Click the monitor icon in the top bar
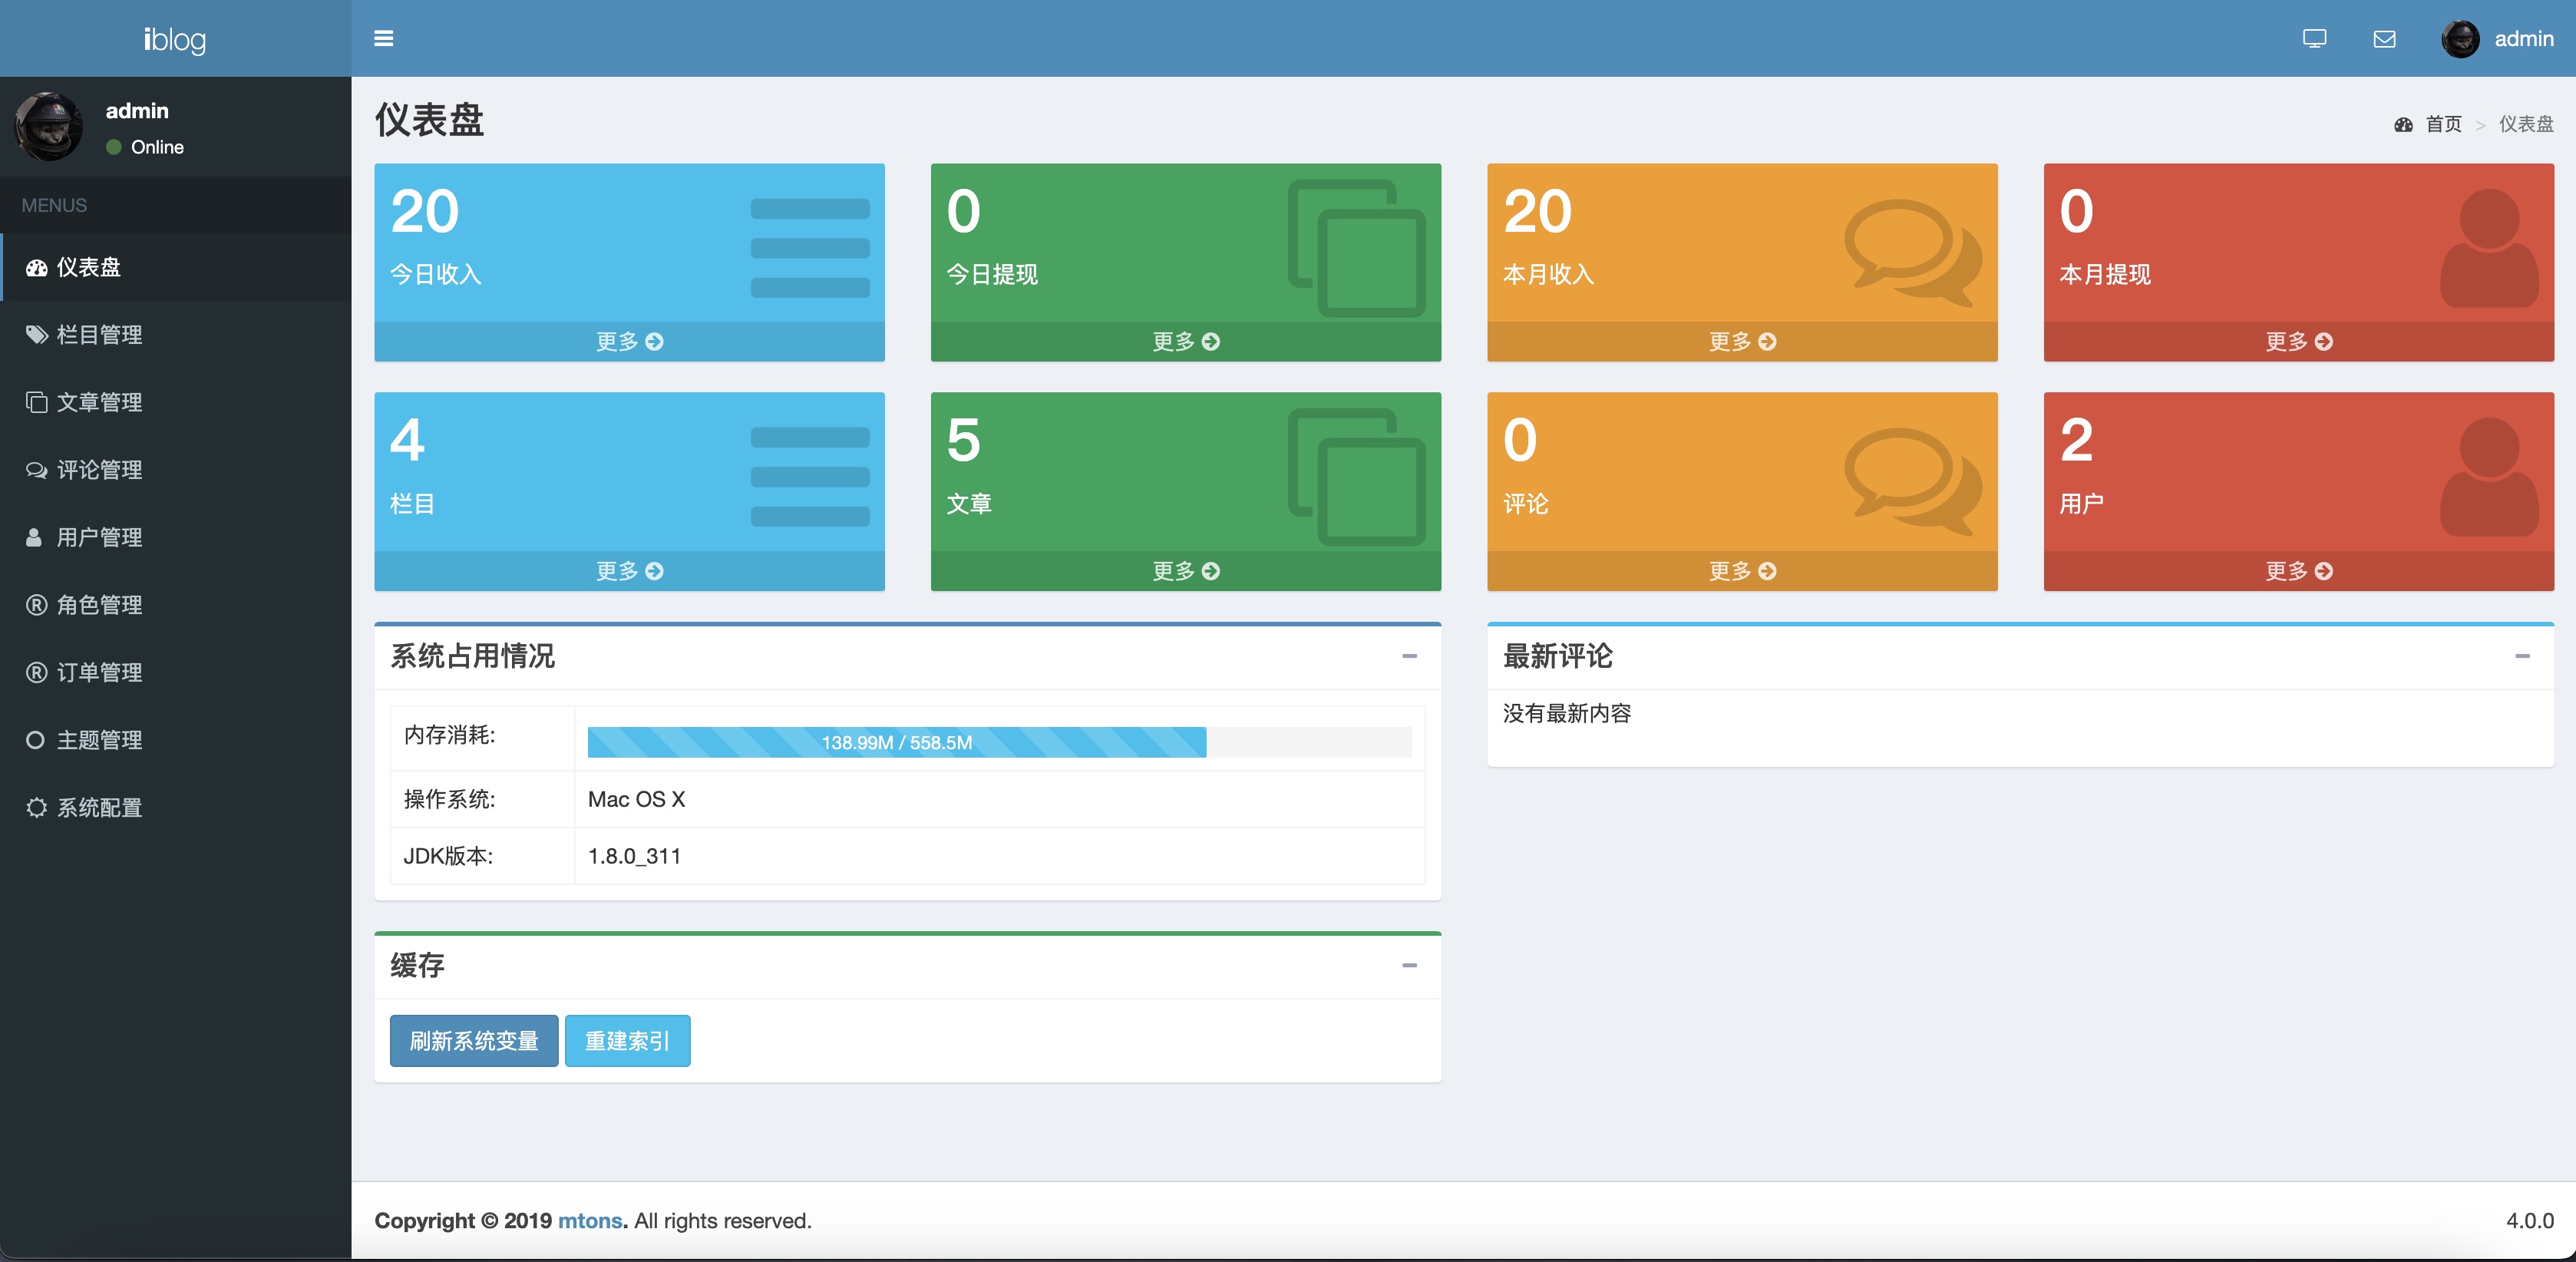The image size is (2576, 1262). click(x=2314, y=39)
